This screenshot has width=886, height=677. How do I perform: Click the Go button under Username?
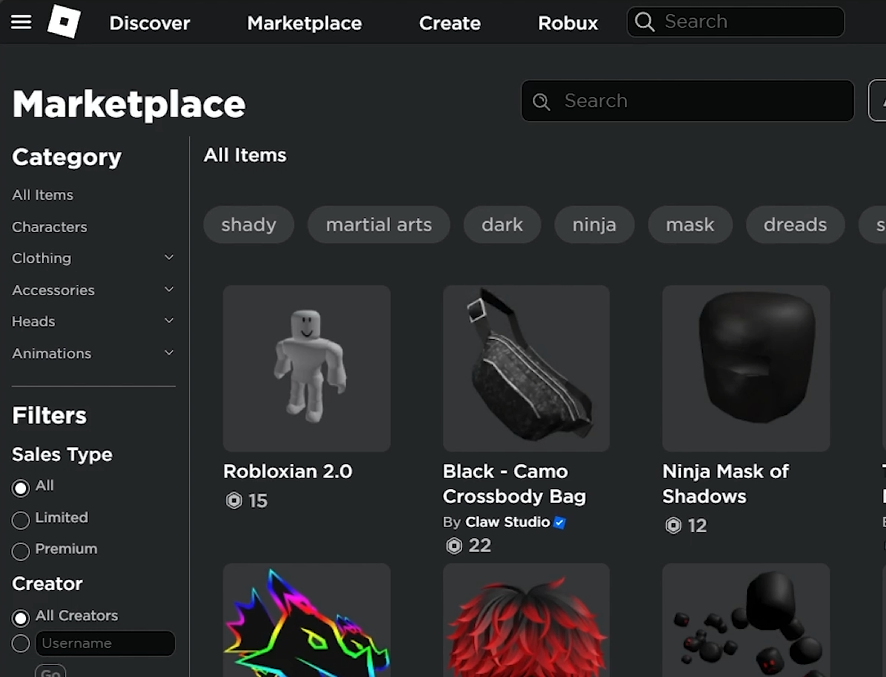click(x=50, y=671)
